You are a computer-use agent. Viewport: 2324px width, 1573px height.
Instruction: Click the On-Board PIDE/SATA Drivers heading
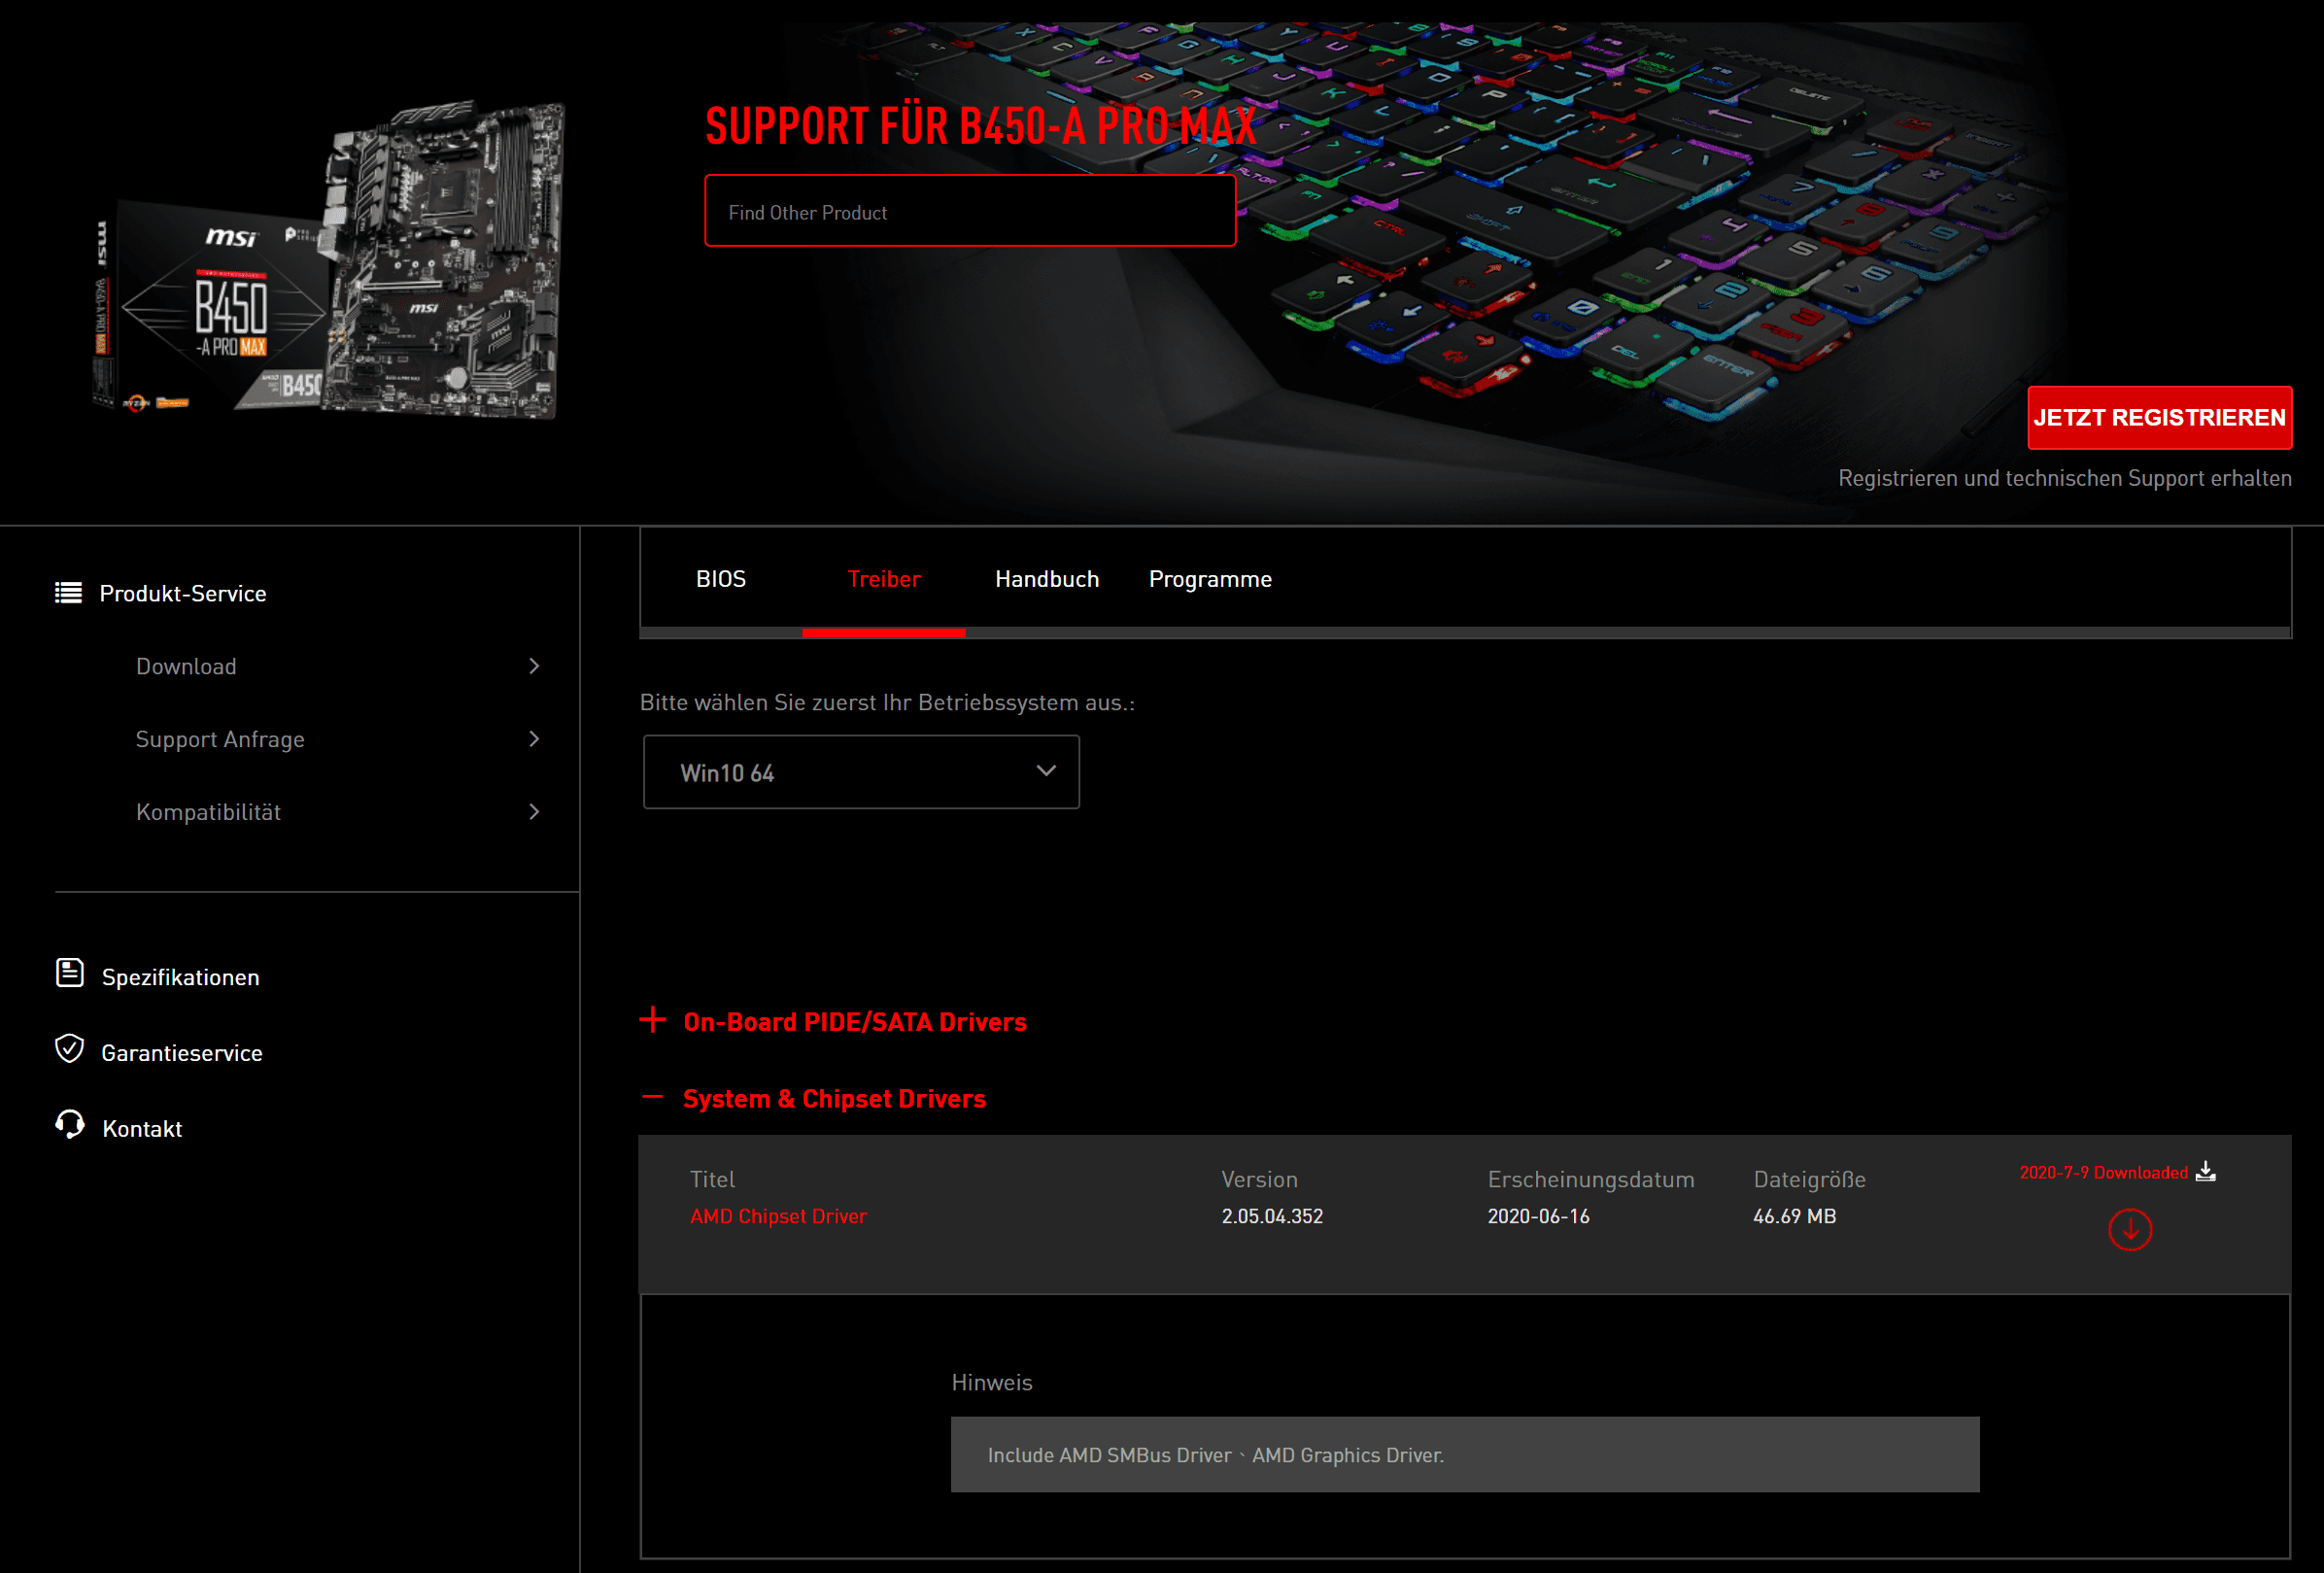point(855,1022)
